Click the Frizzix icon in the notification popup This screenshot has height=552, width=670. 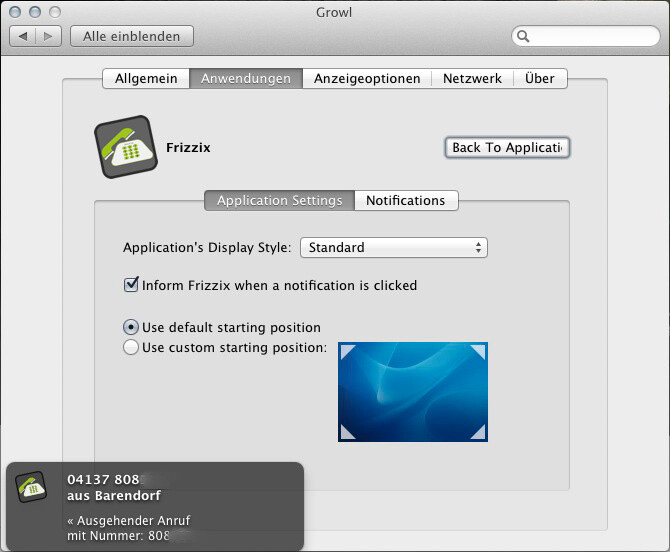click(x=32, y=487)
